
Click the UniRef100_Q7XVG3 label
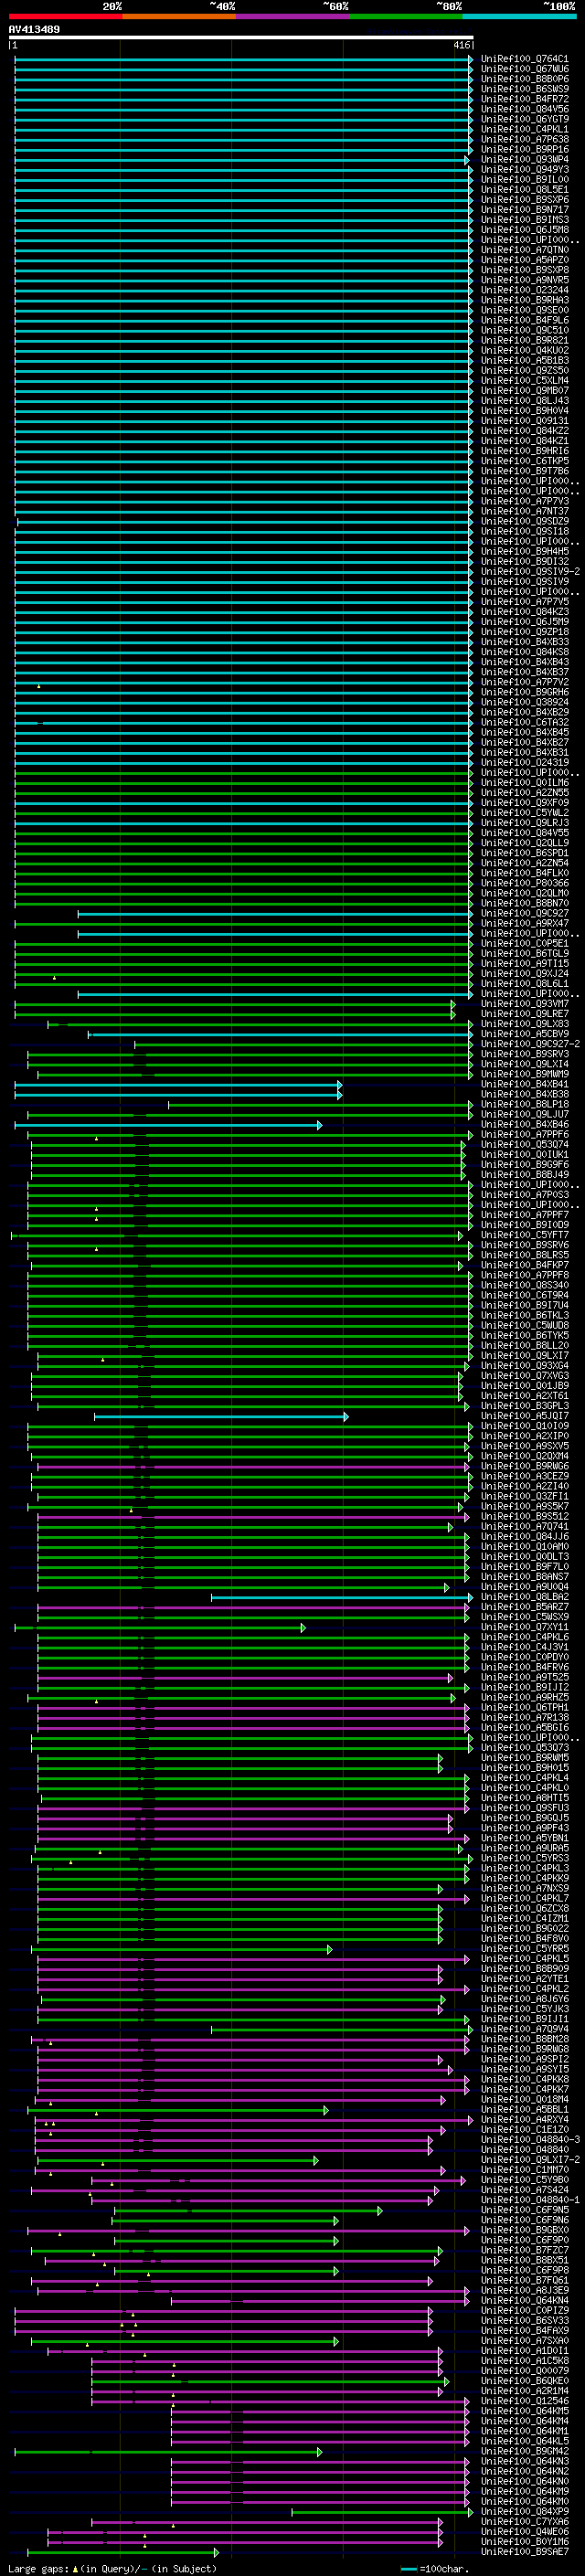[x=524, y=1376]
